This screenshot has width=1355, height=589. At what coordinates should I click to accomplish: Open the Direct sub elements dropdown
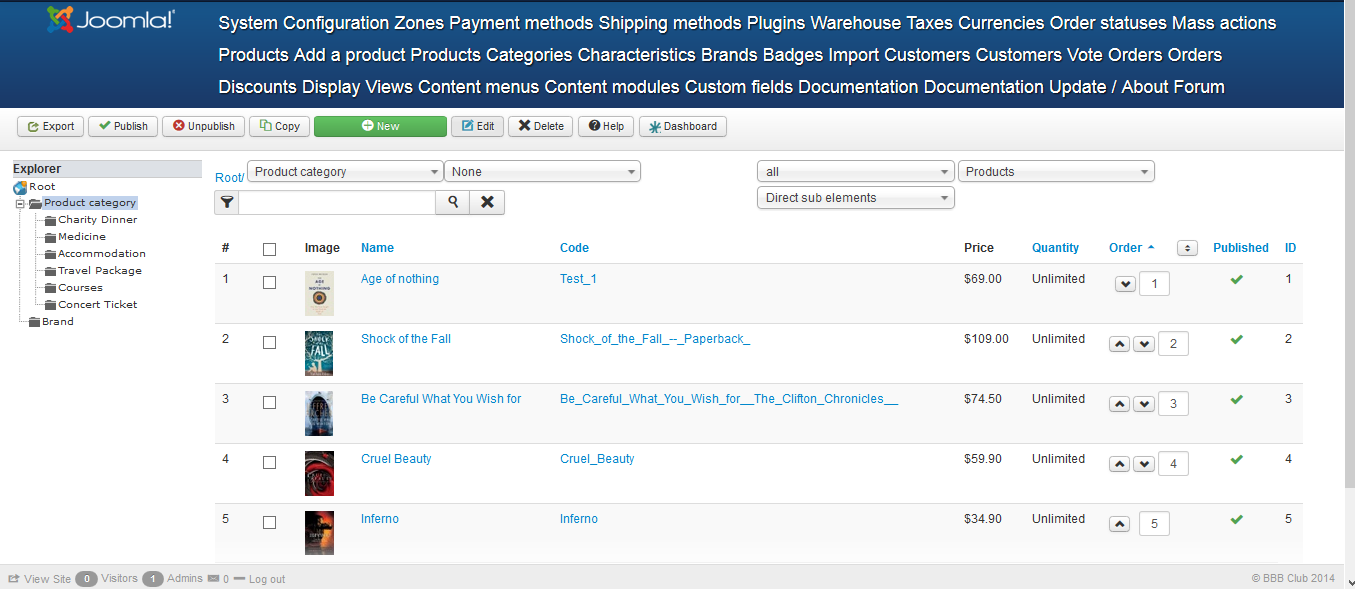coord(856,198)
